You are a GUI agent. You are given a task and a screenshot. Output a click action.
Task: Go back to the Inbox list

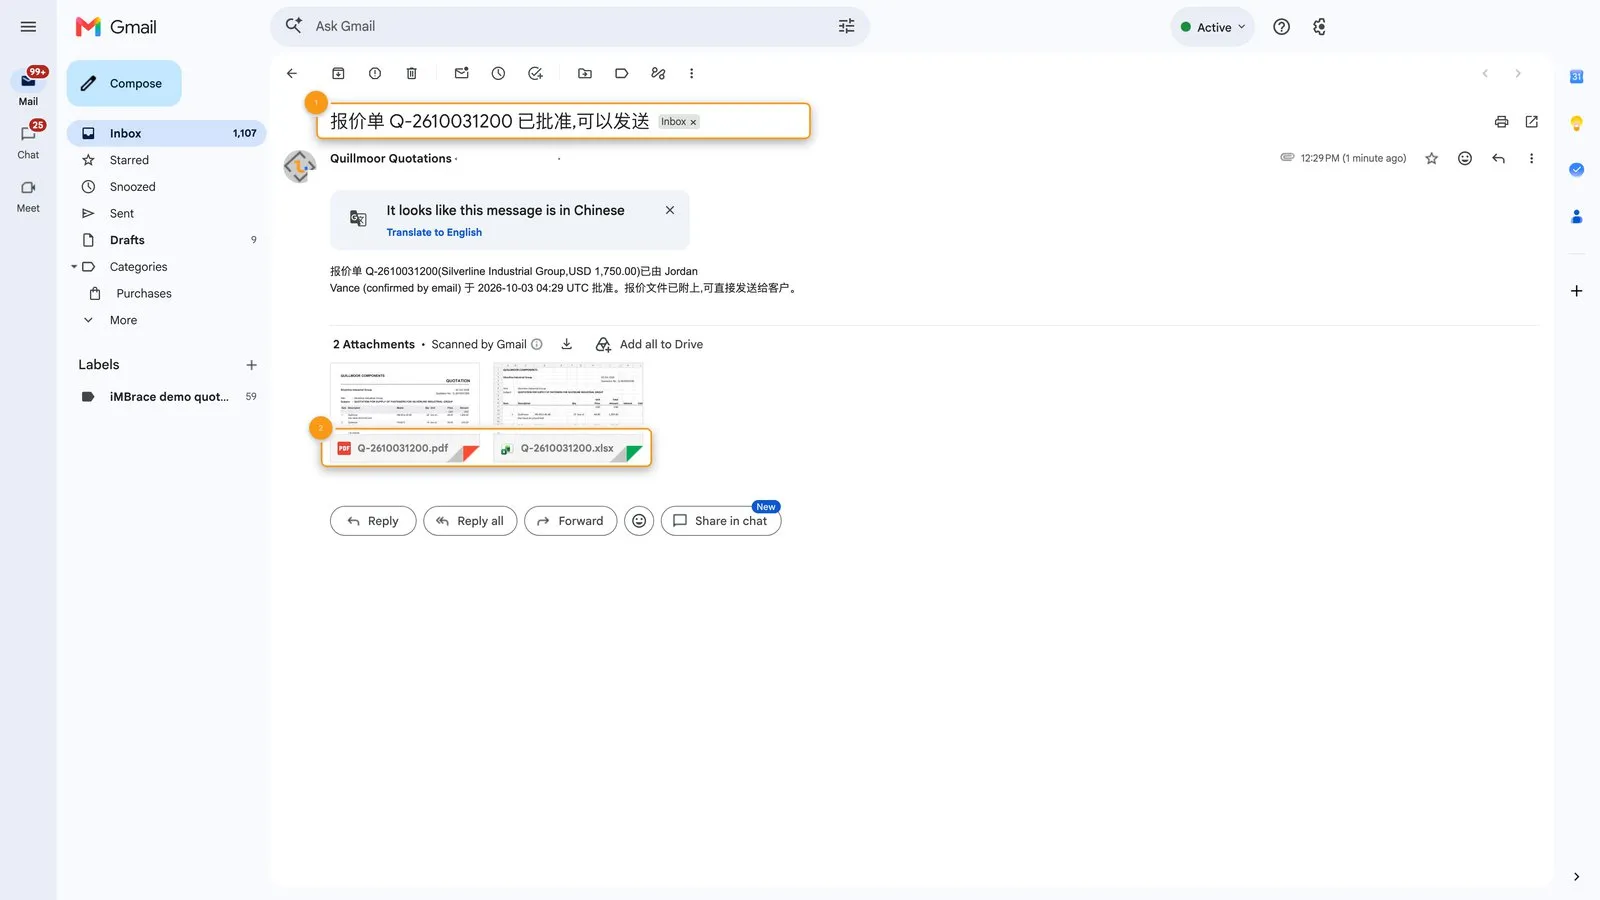tap(292, 73)
